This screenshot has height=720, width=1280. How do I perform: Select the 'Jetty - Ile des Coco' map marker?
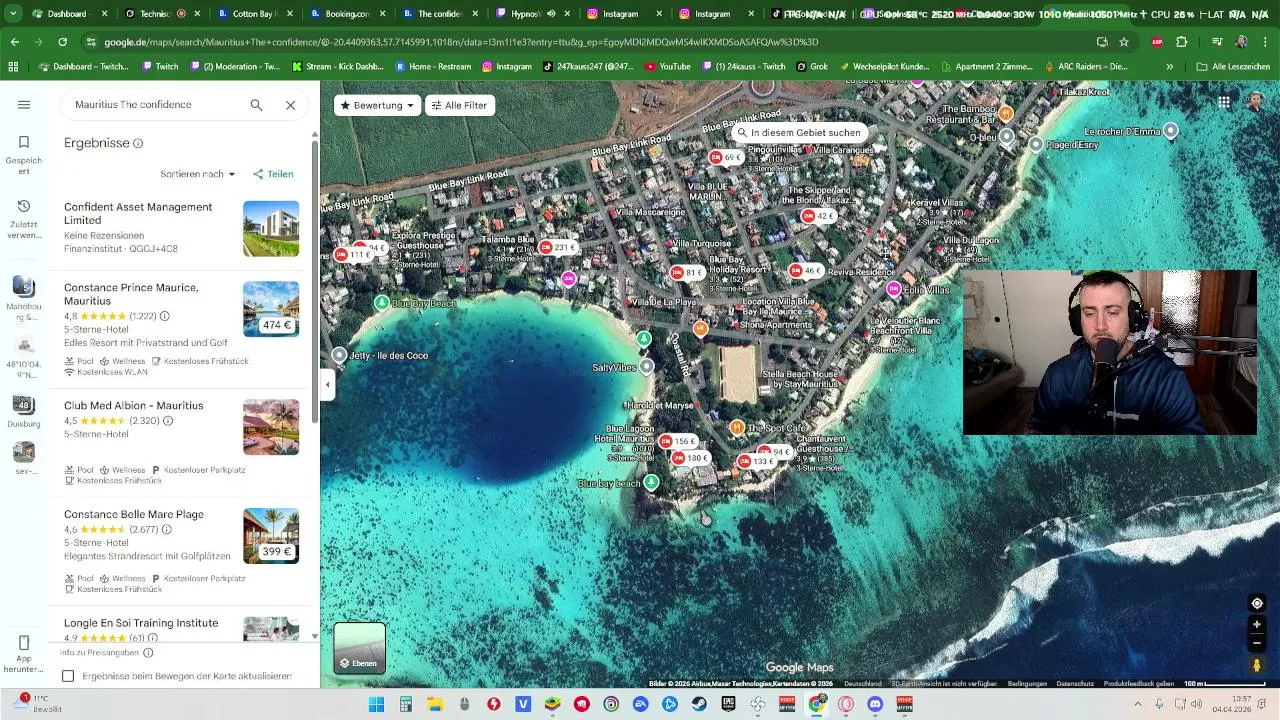click(339, 355)
